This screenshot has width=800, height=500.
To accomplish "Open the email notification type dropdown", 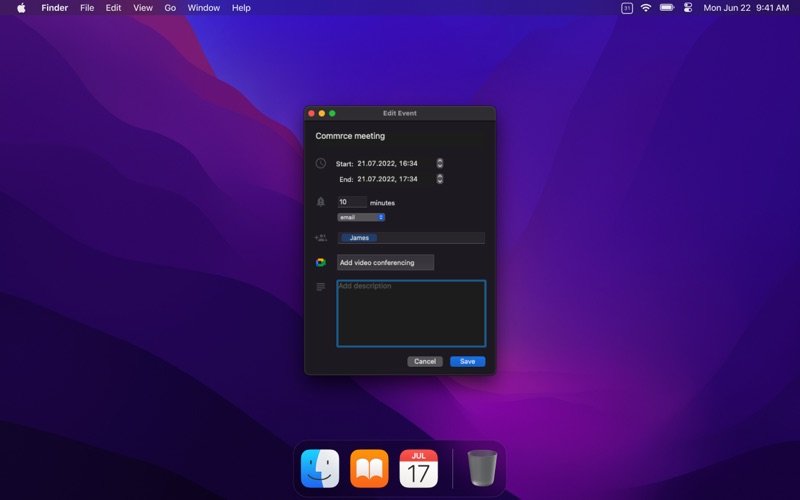I will tap(361, 217).
